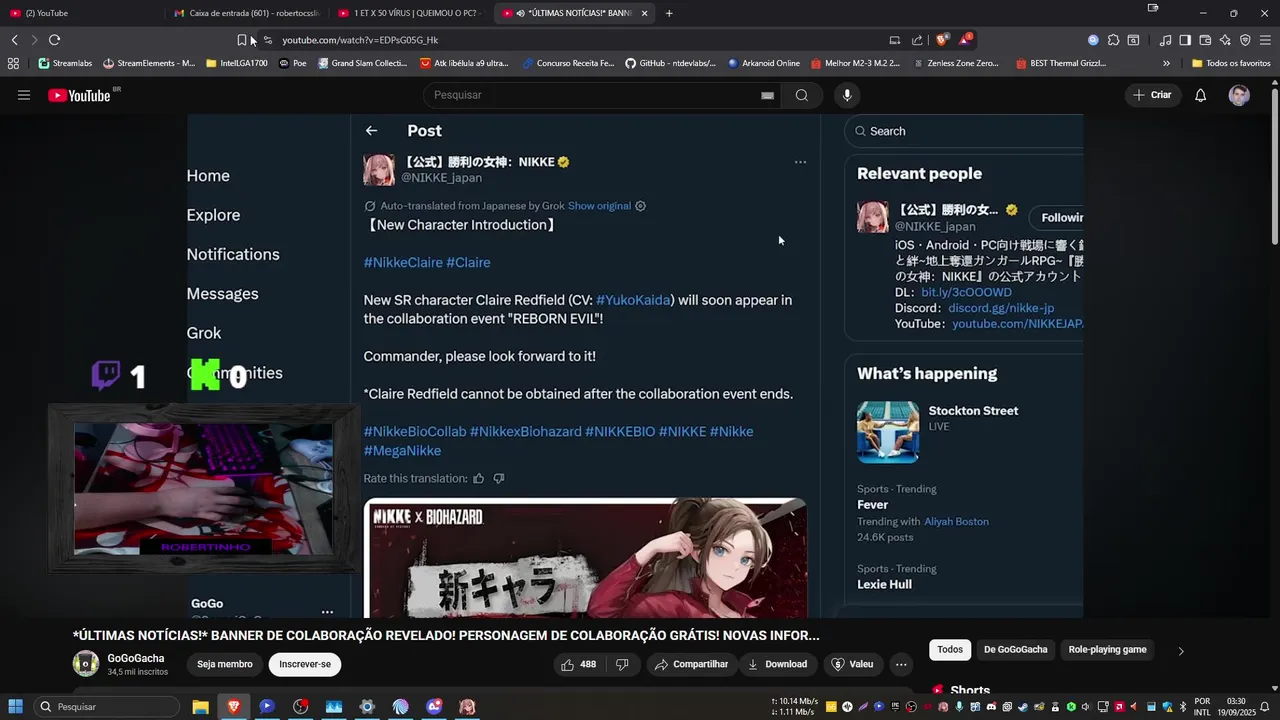The image size is (1280, 720).
Task: Open Brave Wallet icon
Action: 1205,40
